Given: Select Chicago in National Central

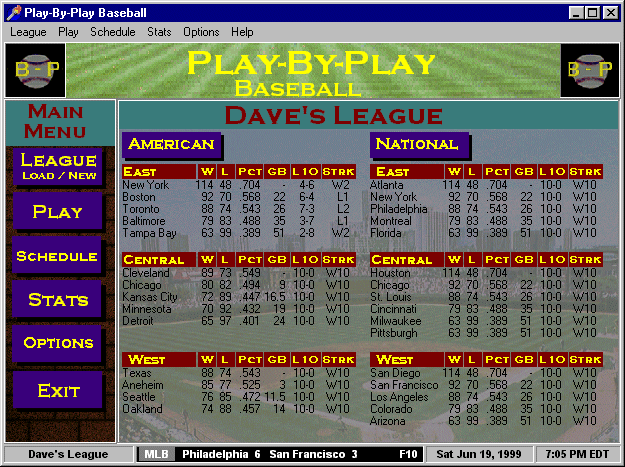Looking at the screenshot, I should click(x=389, y=285).
